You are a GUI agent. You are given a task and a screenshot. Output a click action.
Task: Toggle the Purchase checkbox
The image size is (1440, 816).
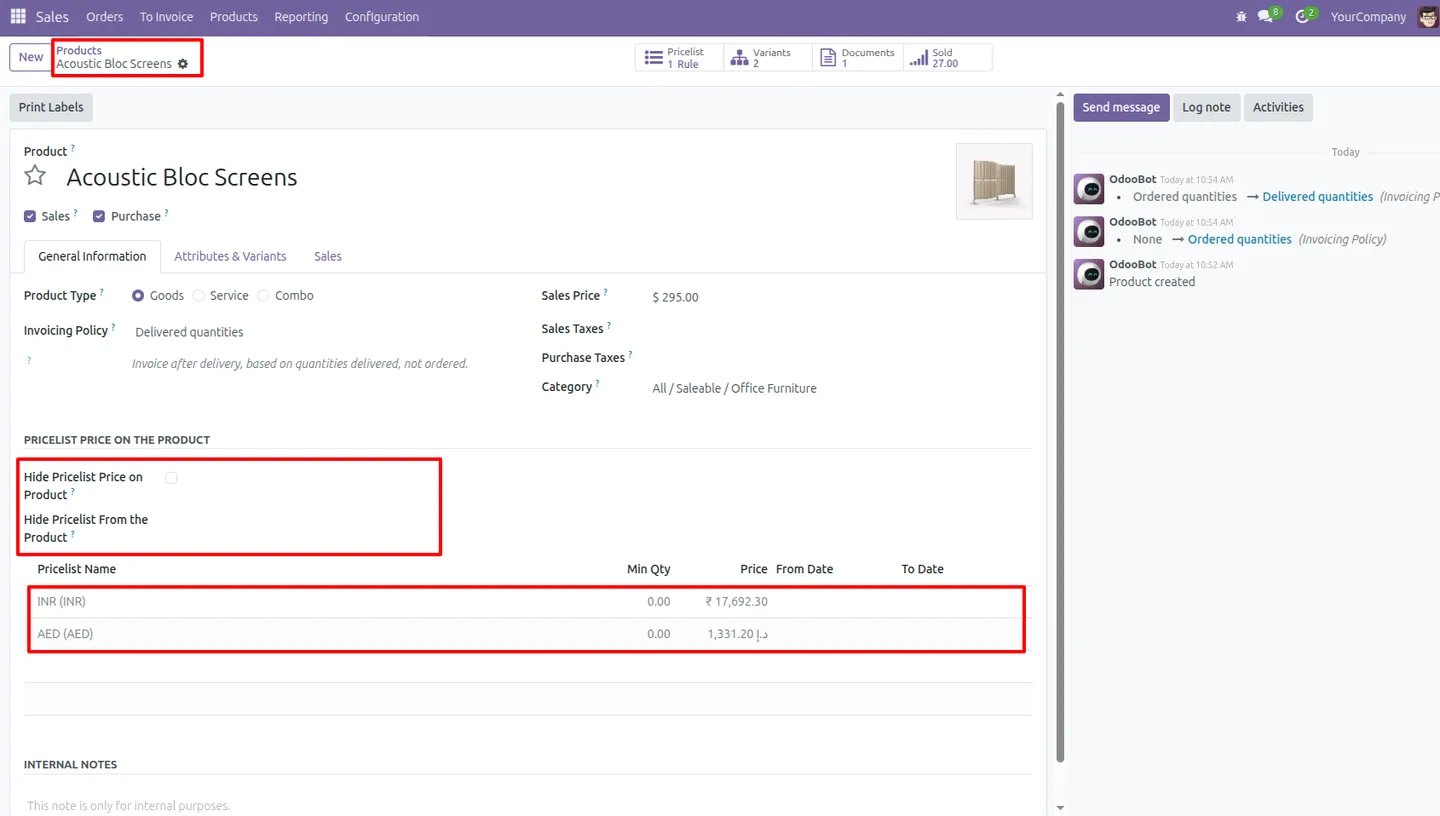99,216
